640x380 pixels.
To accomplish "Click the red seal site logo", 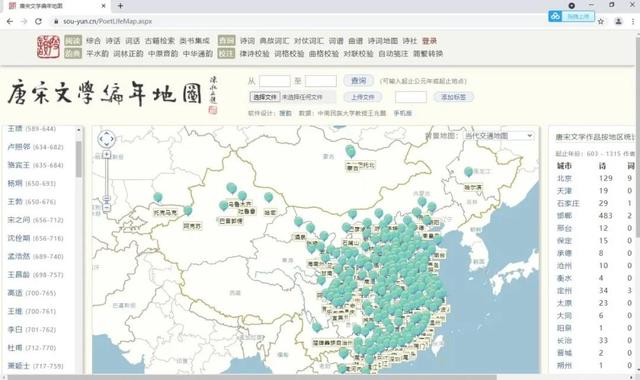I will point(48,47).
